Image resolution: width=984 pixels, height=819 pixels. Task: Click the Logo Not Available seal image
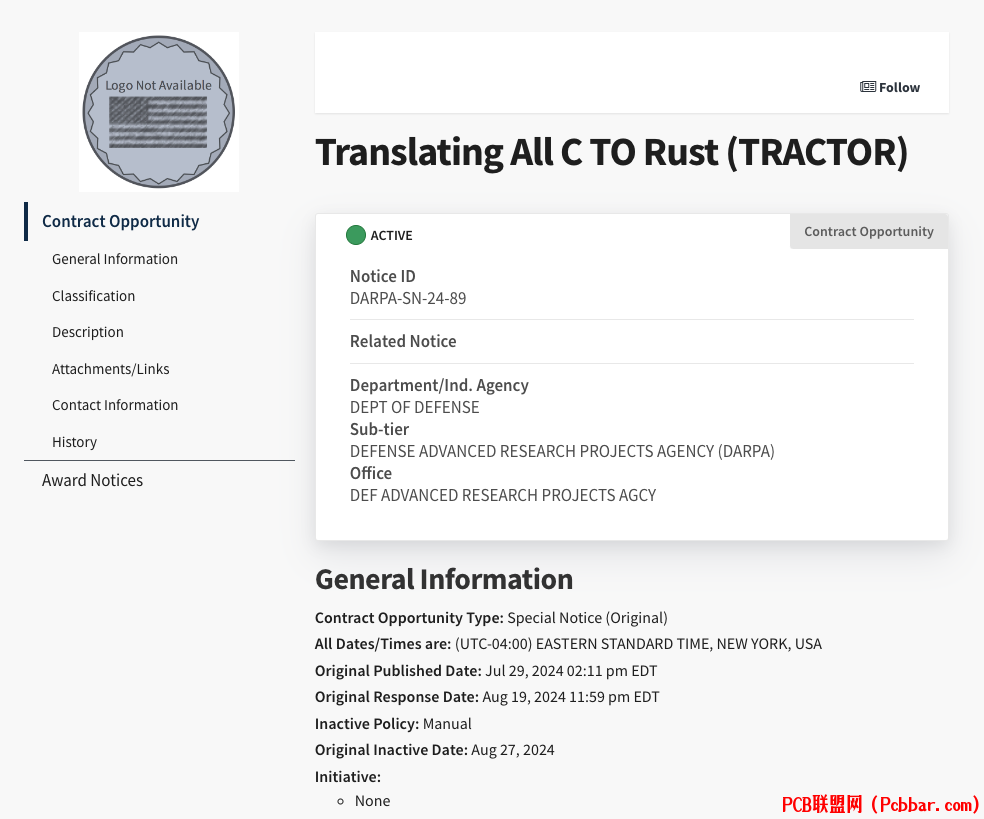point(159,112)
